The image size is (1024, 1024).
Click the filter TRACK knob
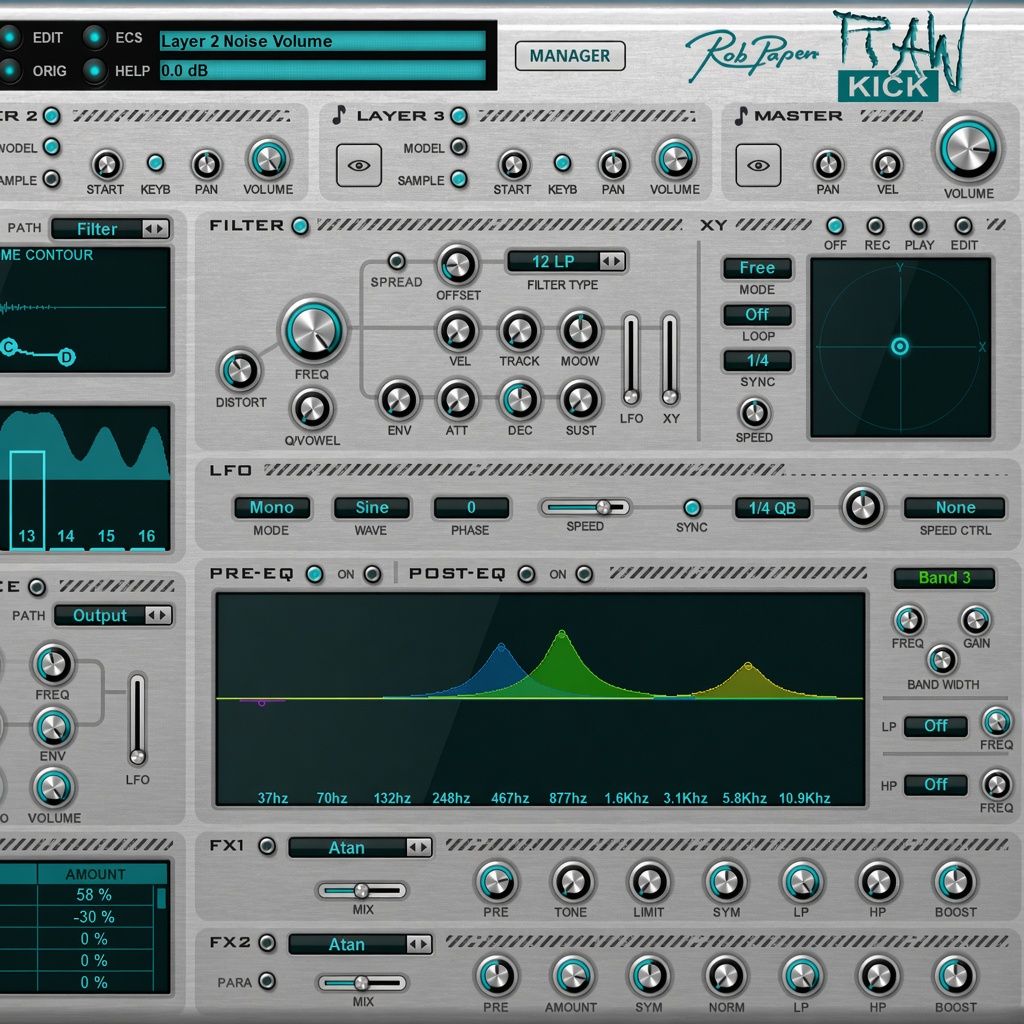519,330
